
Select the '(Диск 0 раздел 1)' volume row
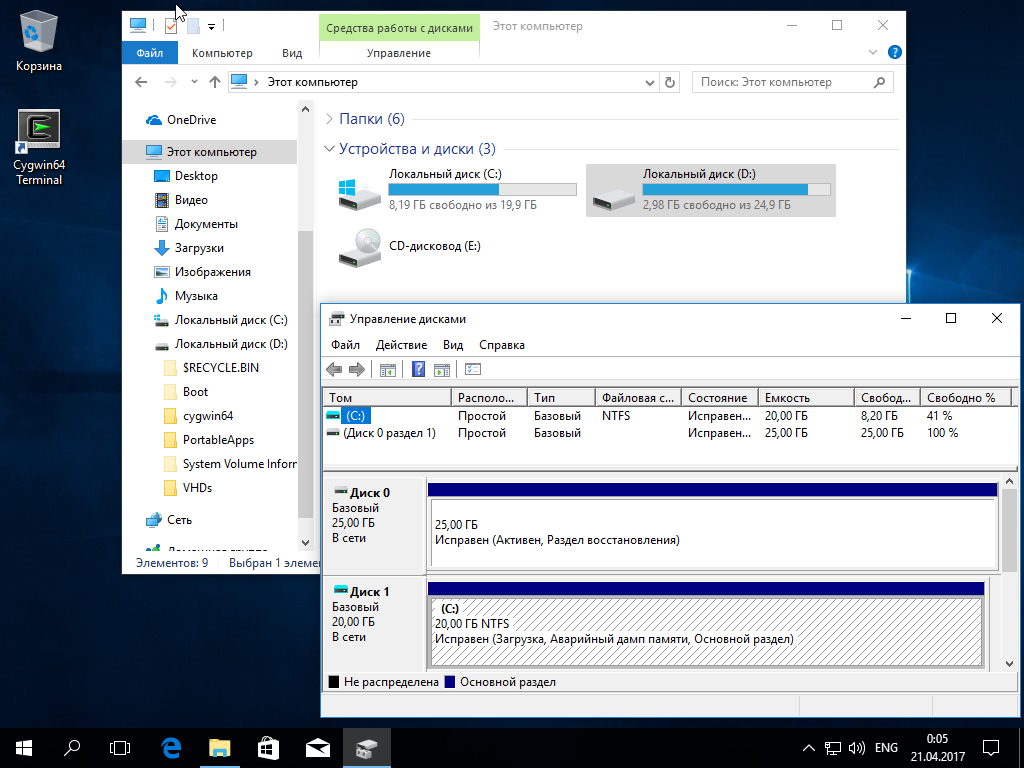669,433
